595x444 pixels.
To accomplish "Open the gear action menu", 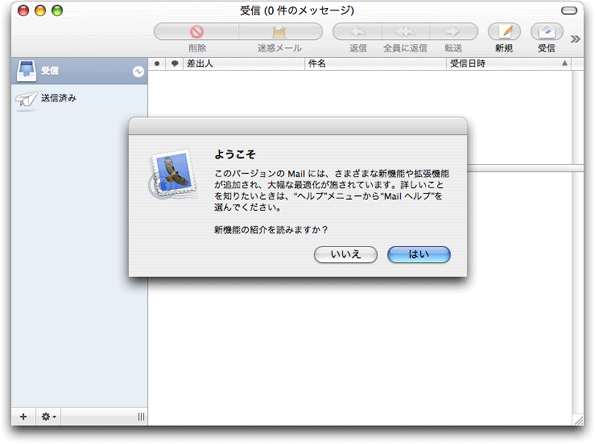I will [48, 417].
